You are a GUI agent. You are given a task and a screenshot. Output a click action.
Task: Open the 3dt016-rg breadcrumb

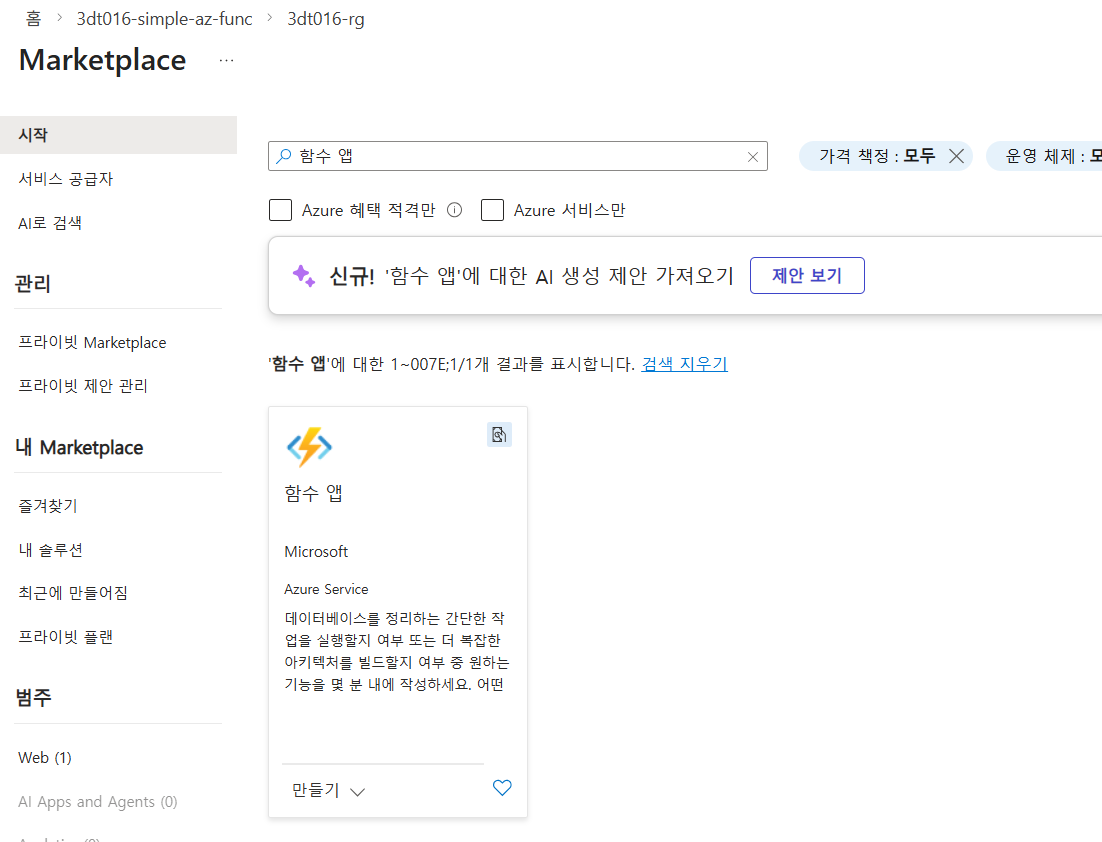(326, 19)
